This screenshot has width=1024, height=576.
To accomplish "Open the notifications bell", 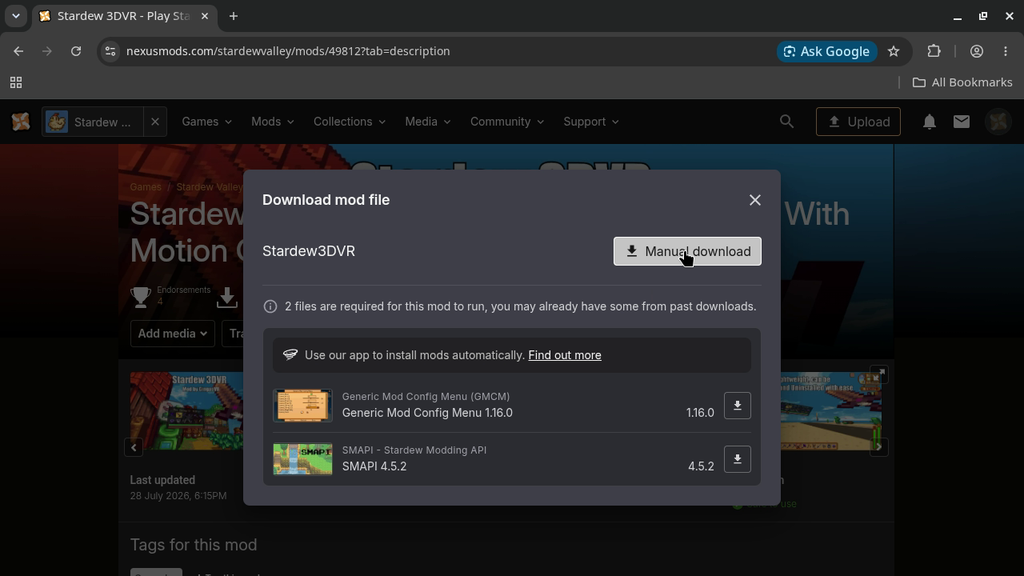I will (929, 121).
